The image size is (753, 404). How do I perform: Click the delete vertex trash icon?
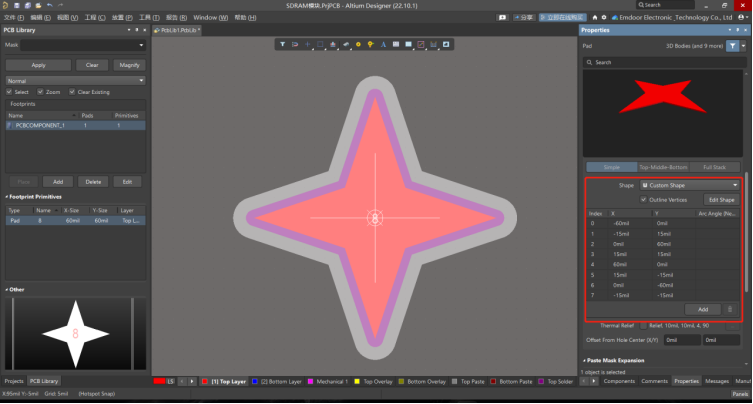click(x=730, y=309)
